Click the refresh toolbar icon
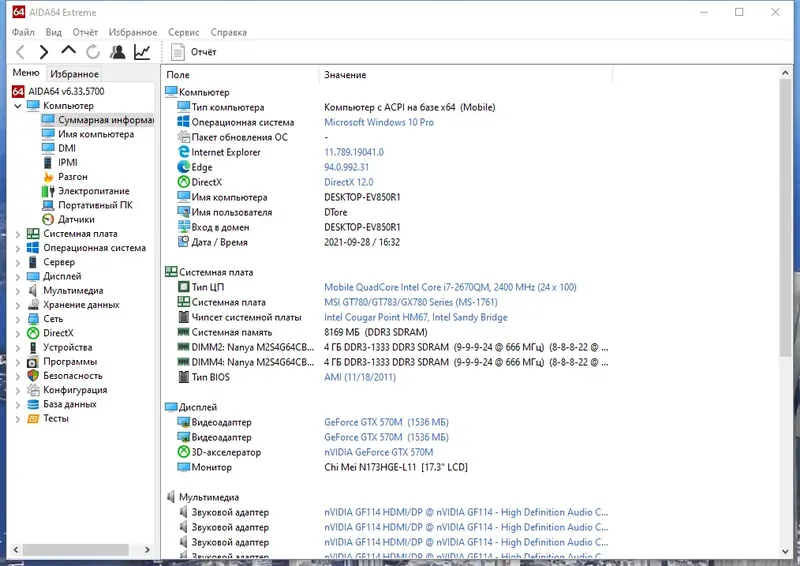 93,52
